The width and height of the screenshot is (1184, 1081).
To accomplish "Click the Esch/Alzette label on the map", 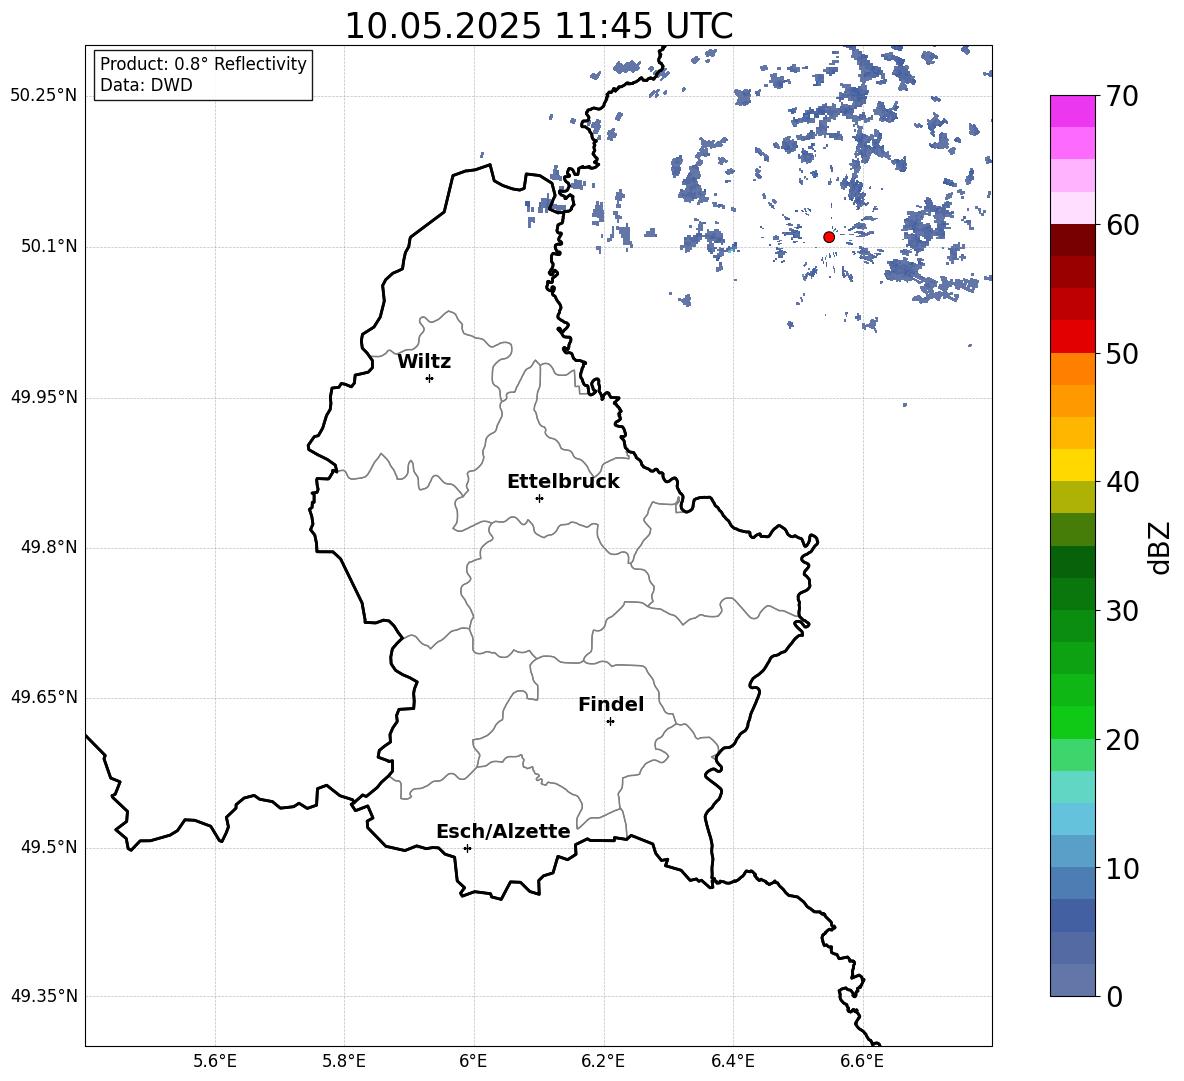I will pyautogui.click(x=503, y=831).
